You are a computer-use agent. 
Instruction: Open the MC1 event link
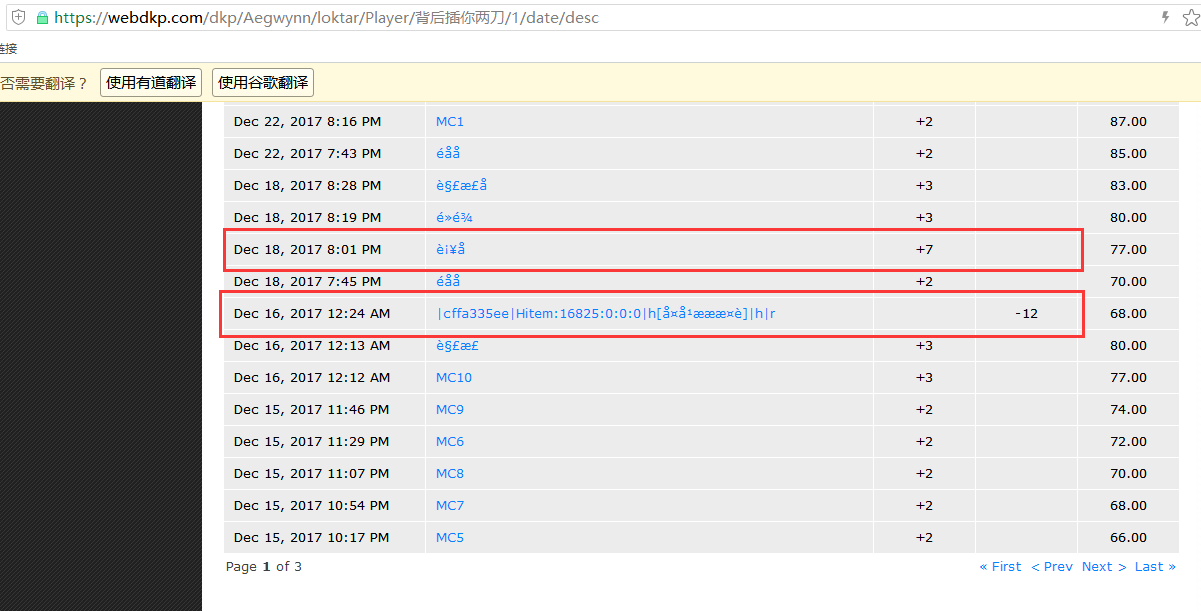(x=450, y=122)
